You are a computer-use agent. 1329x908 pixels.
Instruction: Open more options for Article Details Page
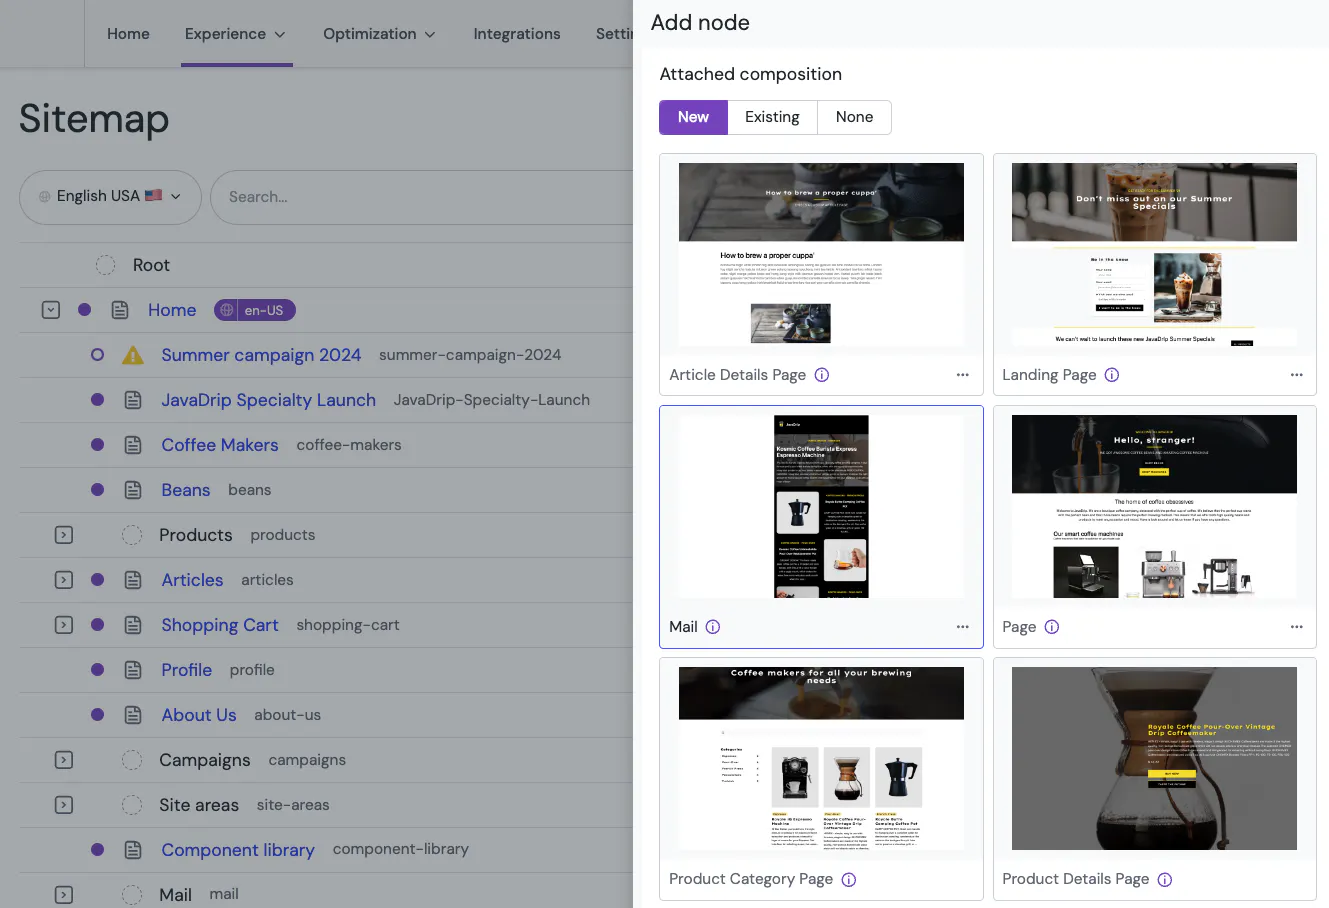click(962, 375)
